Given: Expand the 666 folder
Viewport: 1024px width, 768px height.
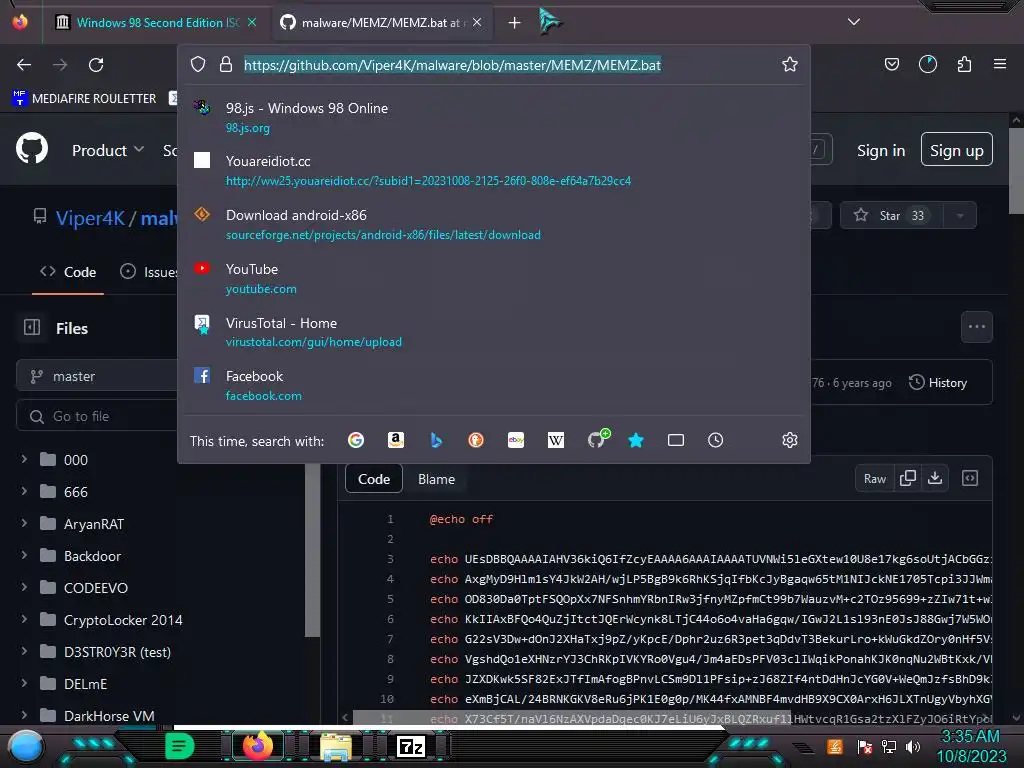Looking at the screenshot, I should [24, 491].
